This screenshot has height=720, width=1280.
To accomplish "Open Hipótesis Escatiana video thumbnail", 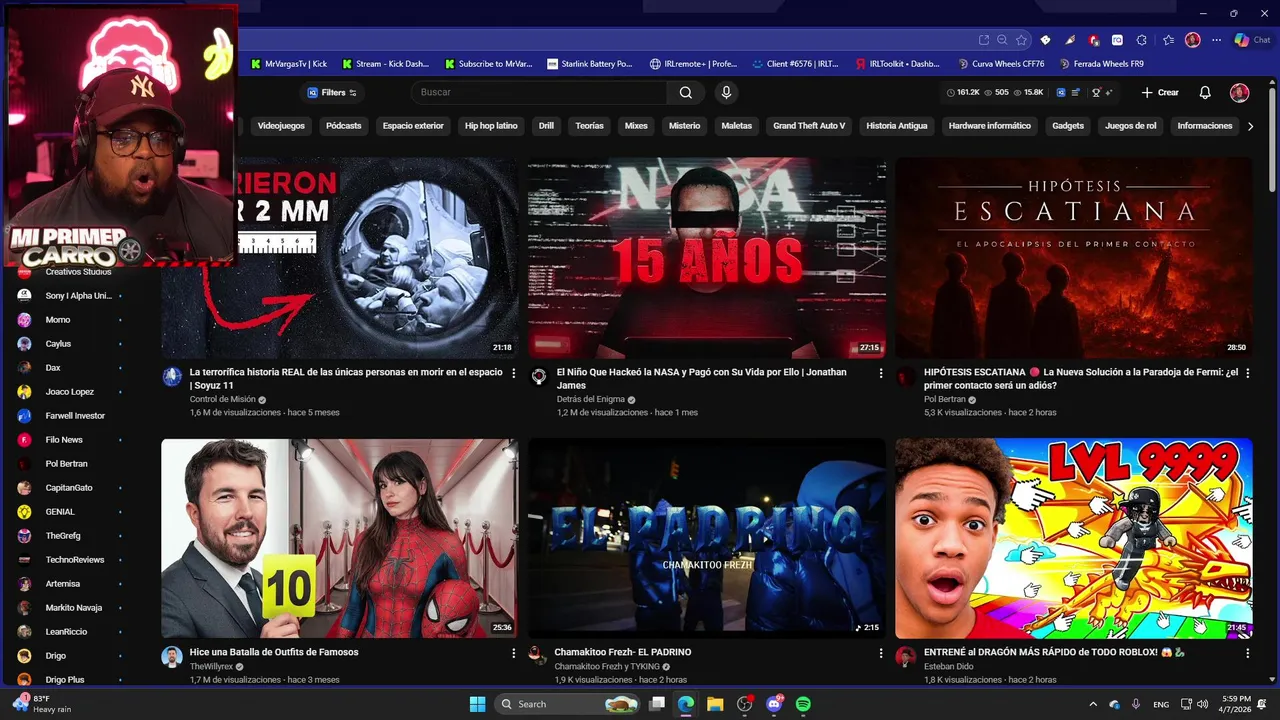I will click(x=1073, y=257).
